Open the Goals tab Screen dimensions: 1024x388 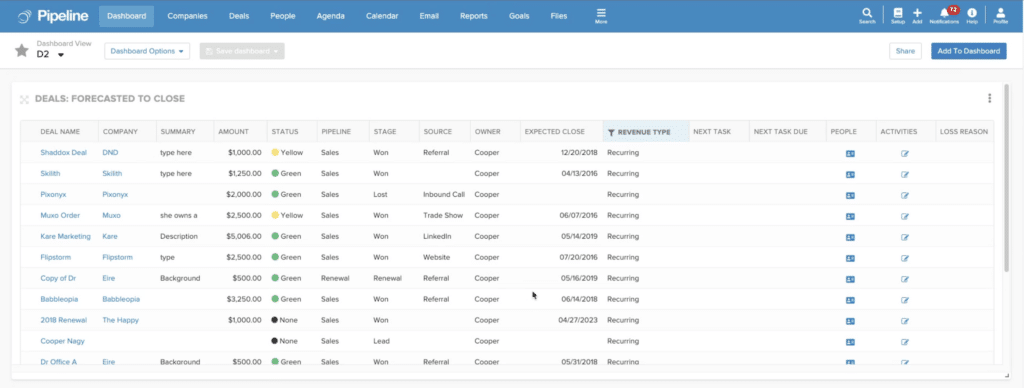[x=519, y=16]
